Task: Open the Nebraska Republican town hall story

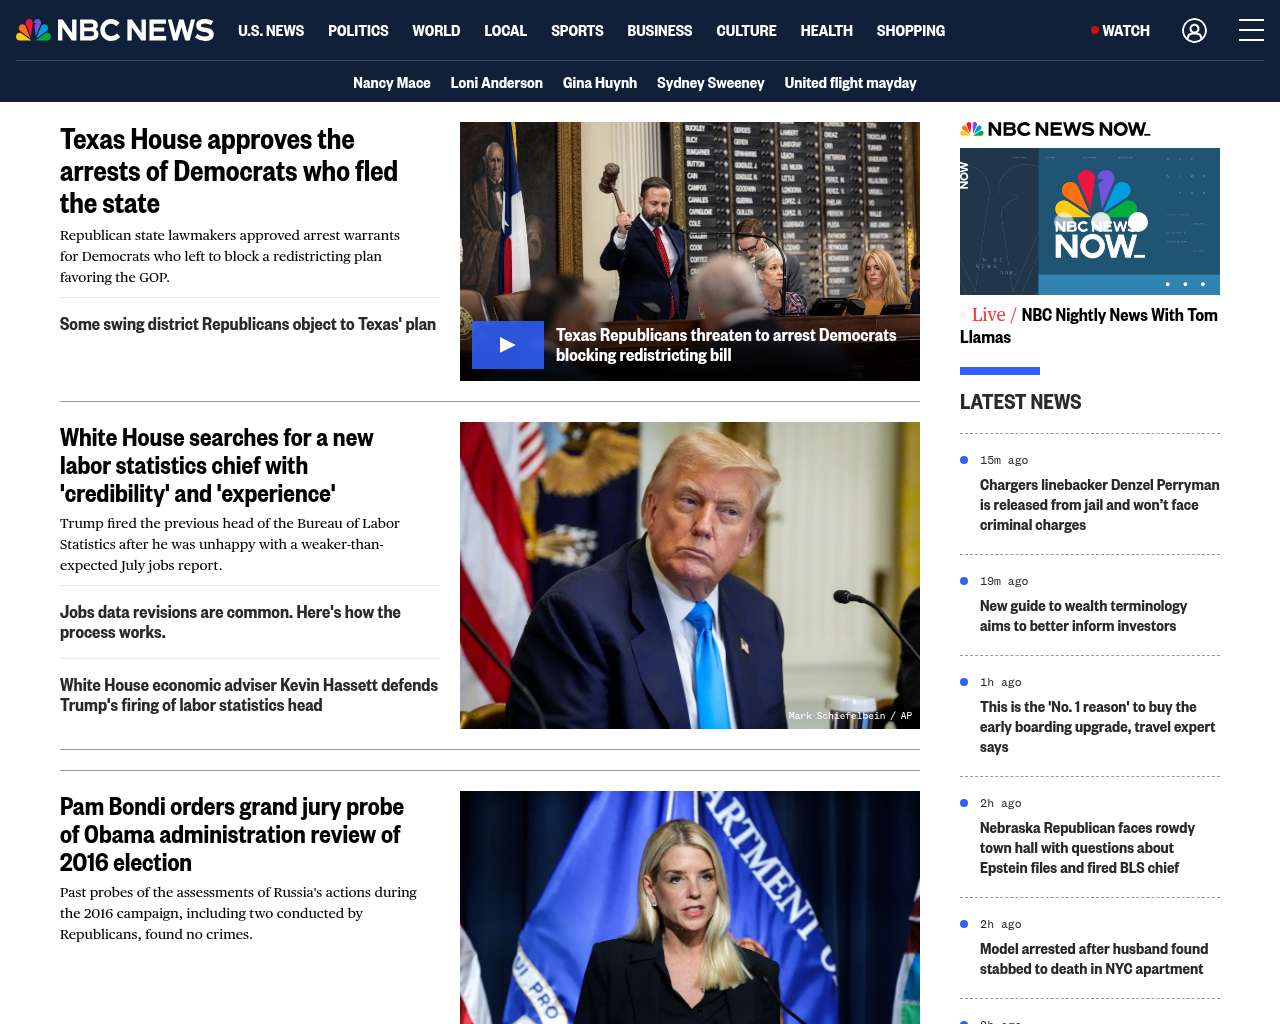Action: [1087, 848]
